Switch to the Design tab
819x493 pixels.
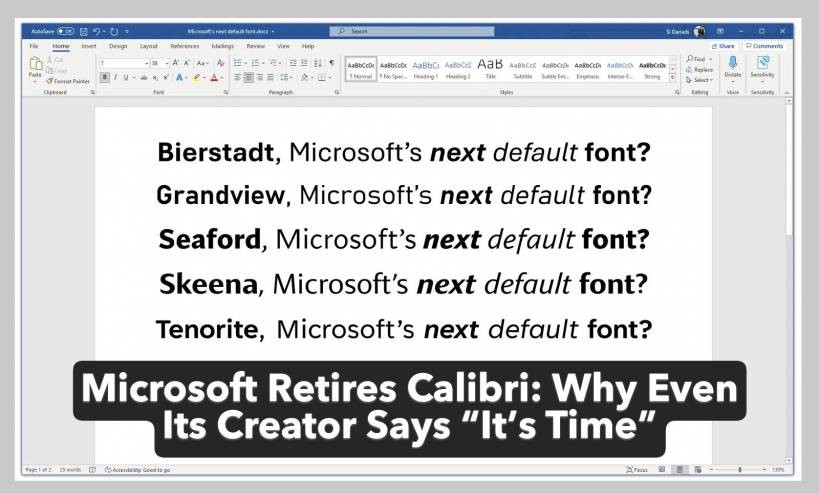118,46
